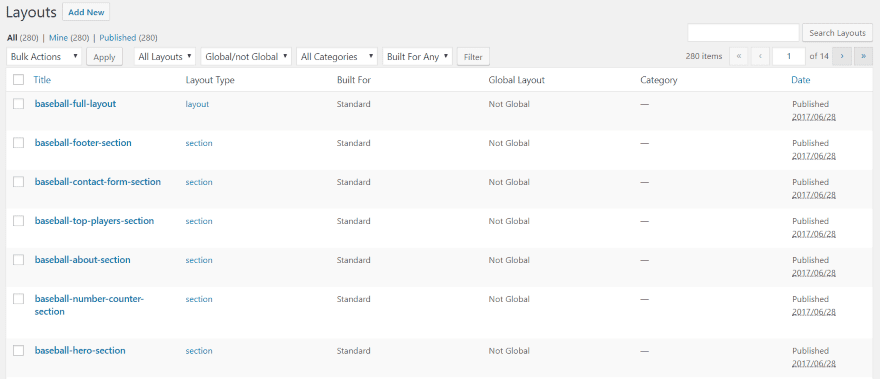Select the baseball-hero-section checkbox

tap(19, 350)
